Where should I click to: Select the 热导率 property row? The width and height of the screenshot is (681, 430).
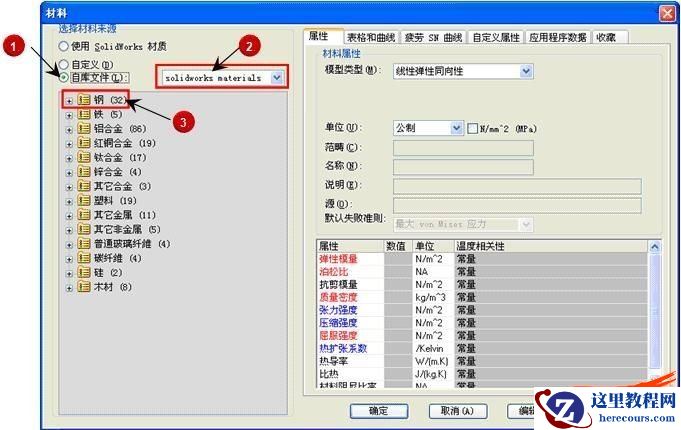click(x=483, y=361)
